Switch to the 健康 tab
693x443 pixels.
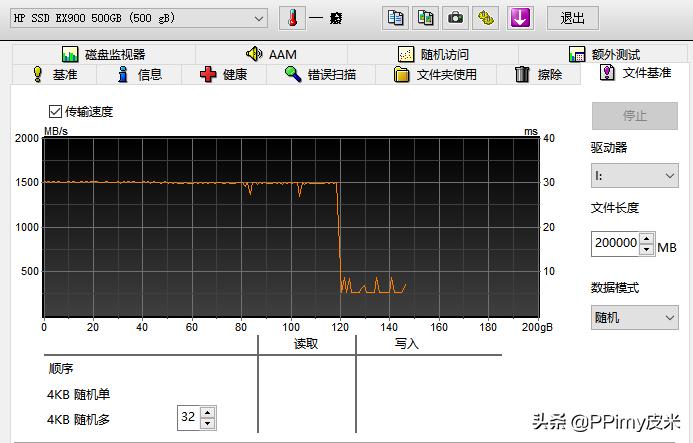[224, 74]
